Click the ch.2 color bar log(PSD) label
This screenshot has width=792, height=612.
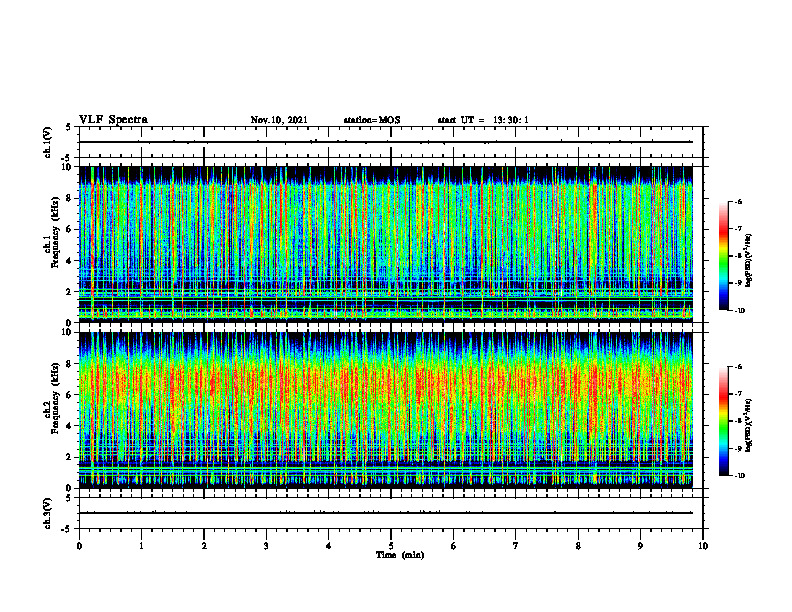coord(749,426)
